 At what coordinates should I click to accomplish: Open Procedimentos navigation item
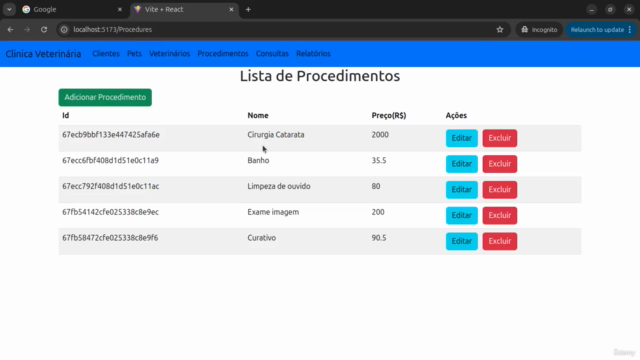point(223,53)
